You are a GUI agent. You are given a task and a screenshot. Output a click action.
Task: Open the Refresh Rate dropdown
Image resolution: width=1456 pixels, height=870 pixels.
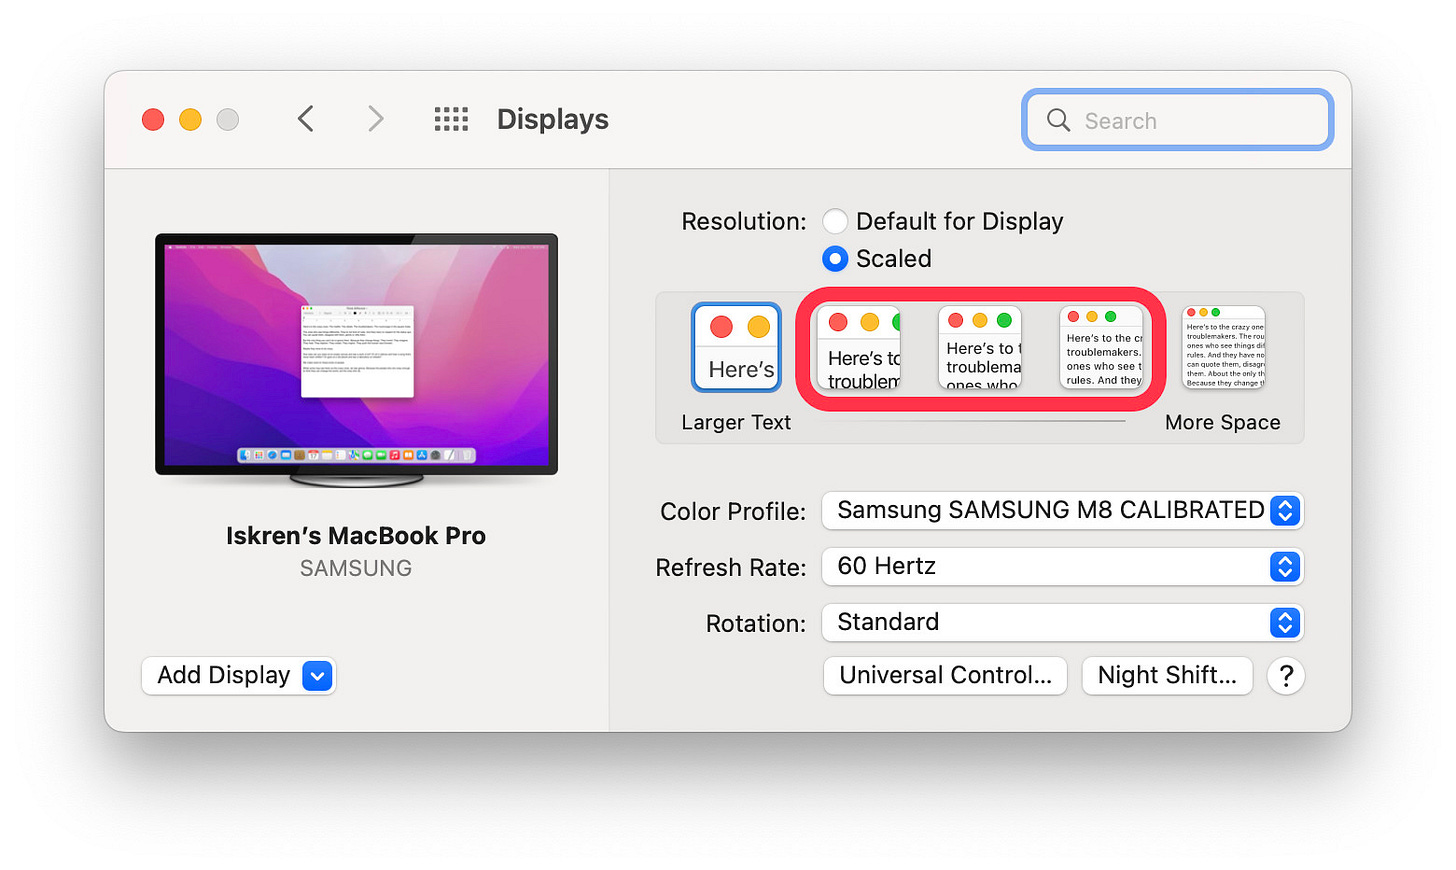[1062, 566]
